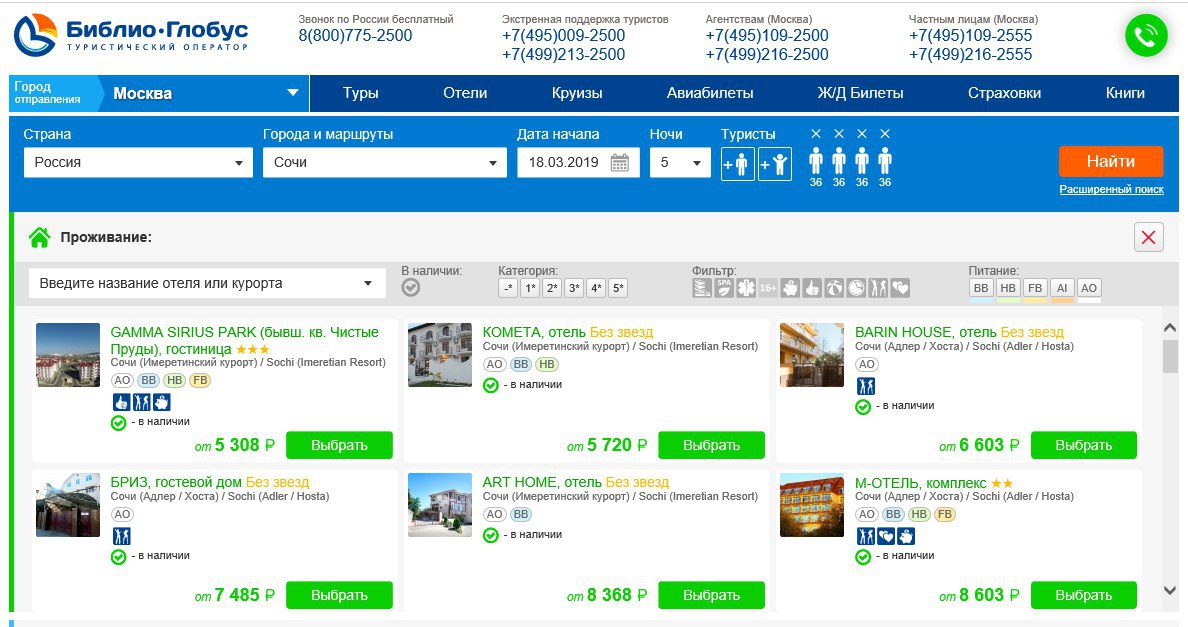
Task: Click the Дата начала date field
Action: [578, 163]
